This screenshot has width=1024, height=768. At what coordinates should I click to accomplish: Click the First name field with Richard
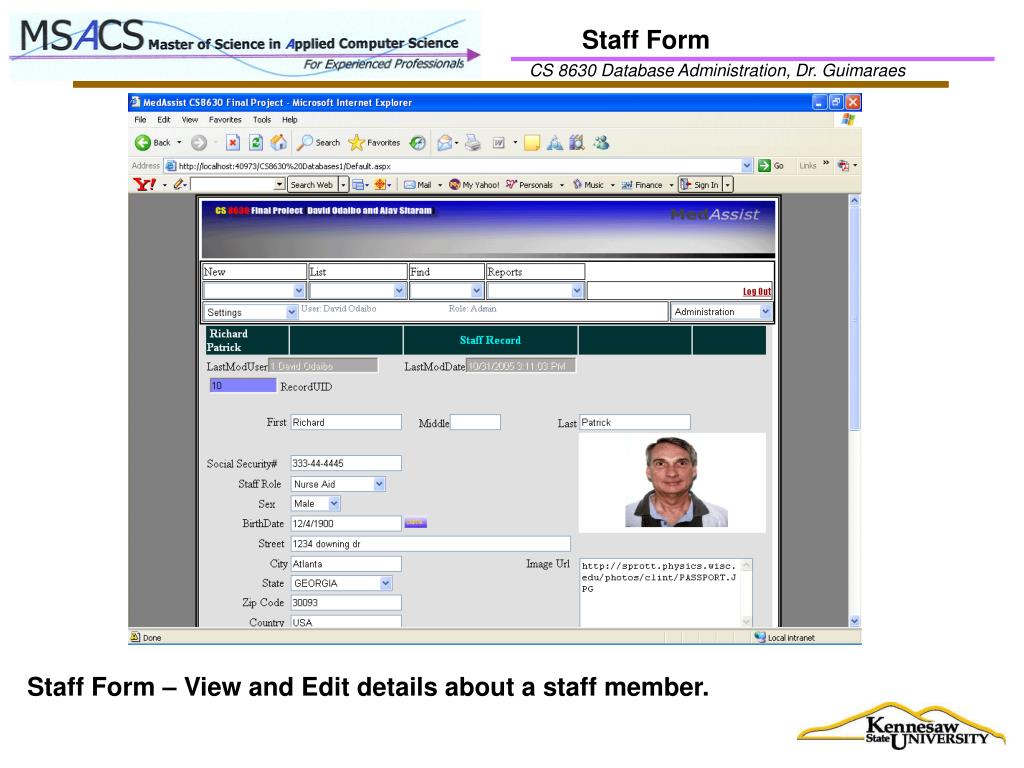click(346, 423)
